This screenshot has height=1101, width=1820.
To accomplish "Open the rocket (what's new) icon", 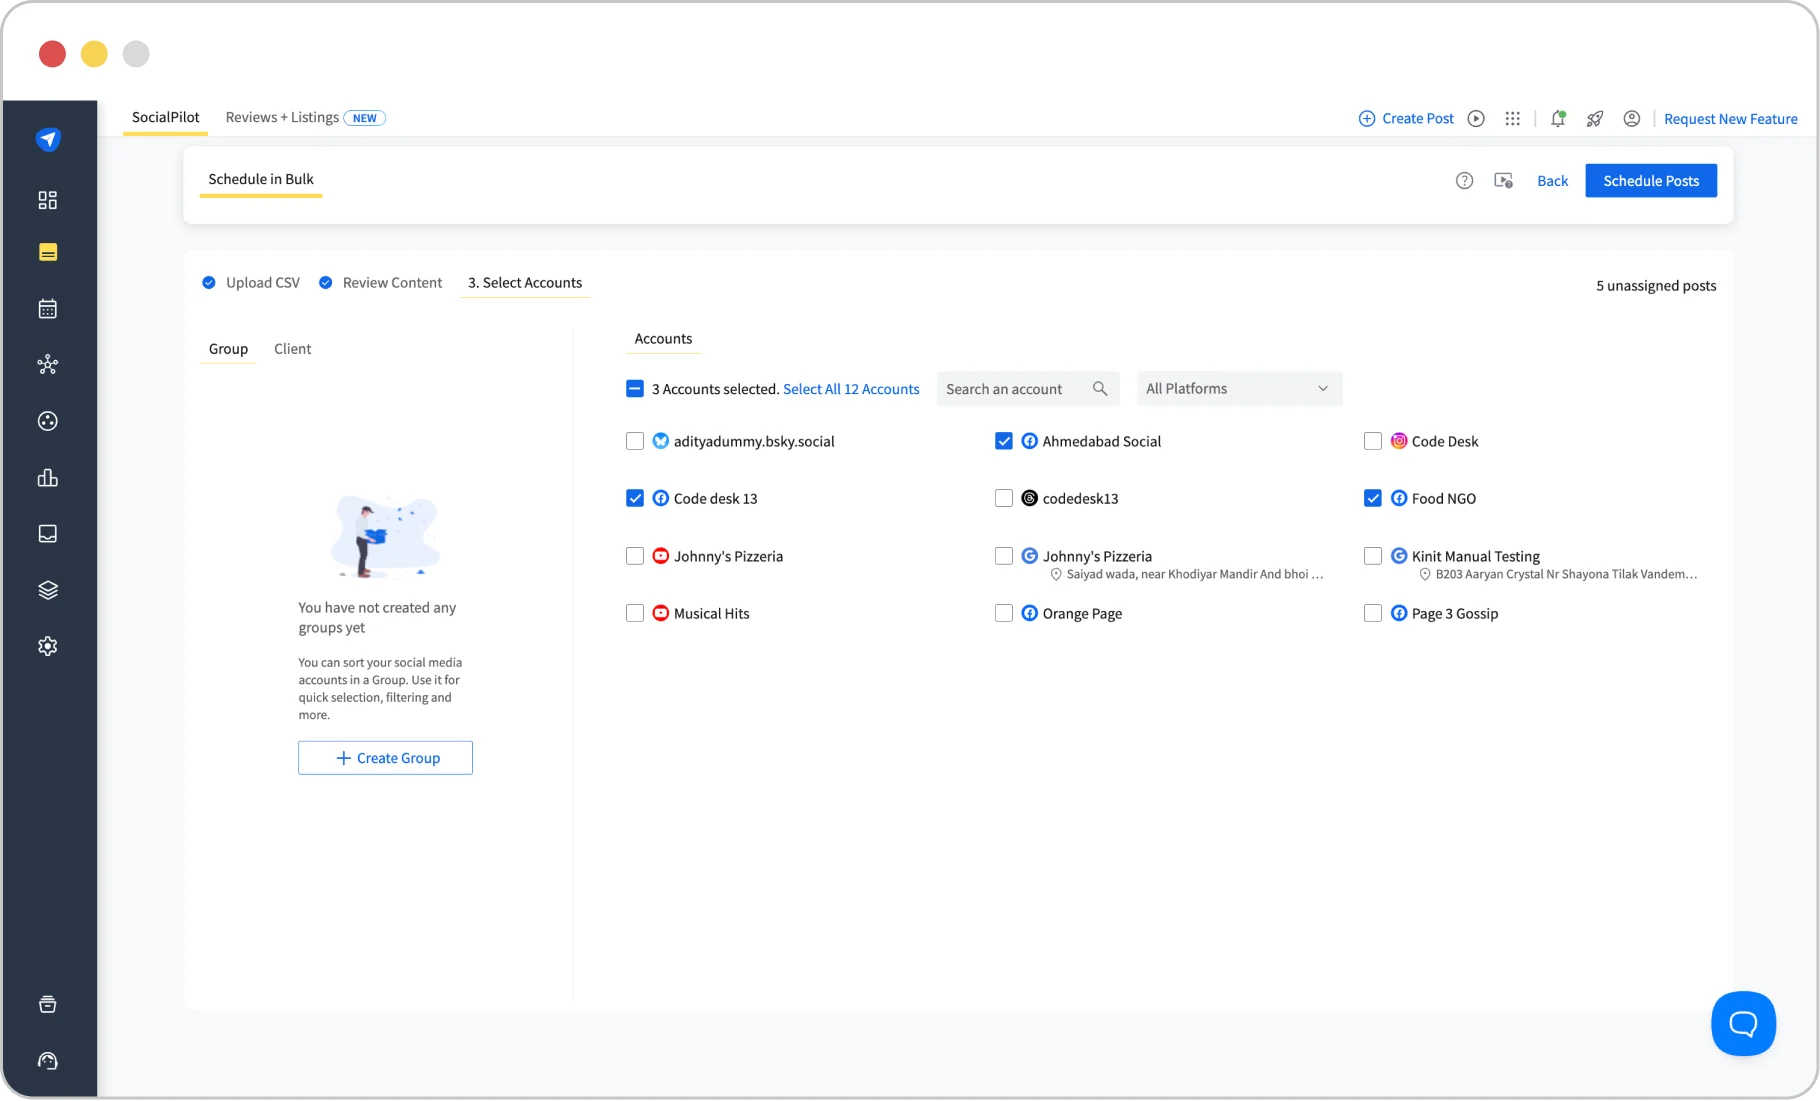I will [x=1594, y=118].
